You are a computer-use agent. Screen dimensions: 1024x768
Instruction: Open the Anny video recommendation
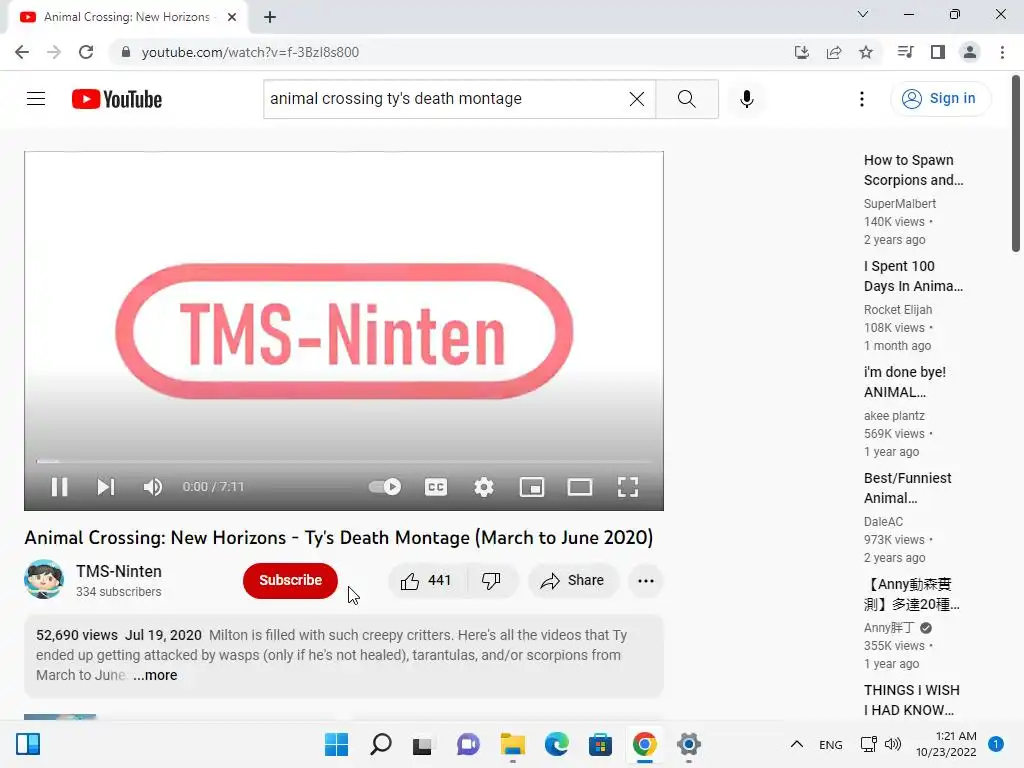coord(911,594)
